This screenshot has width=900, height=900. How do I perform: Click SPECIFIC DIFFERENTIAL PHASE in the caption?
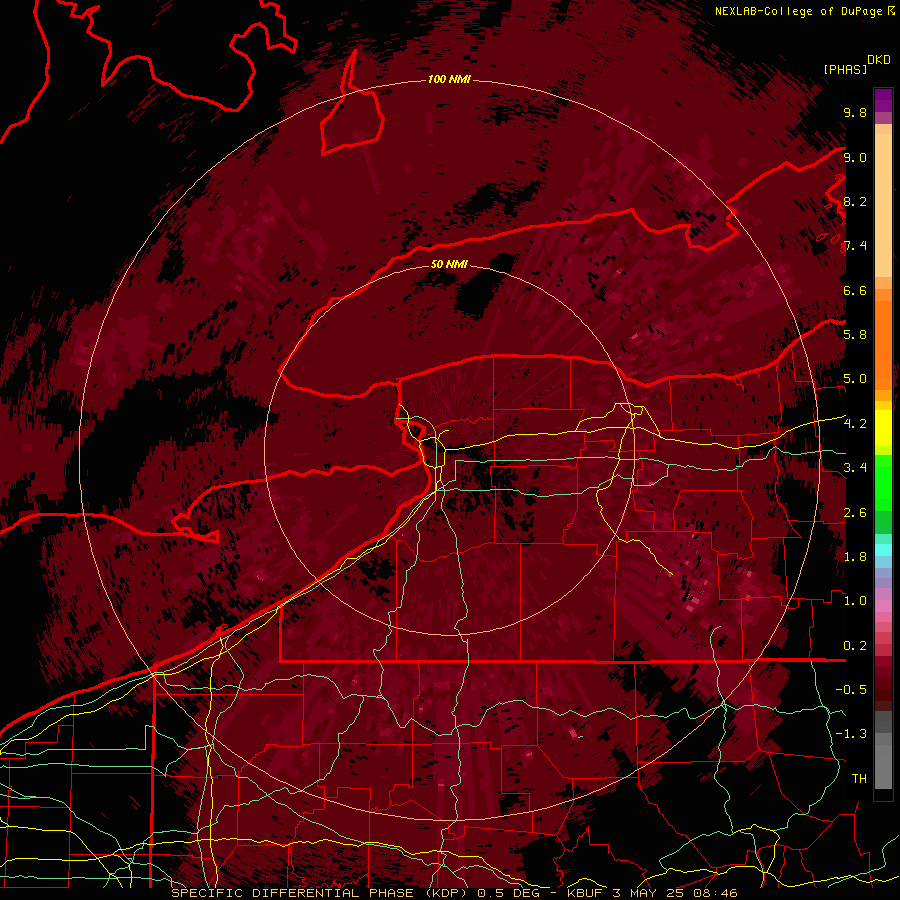pyautogui.click(x=292, y=893)
